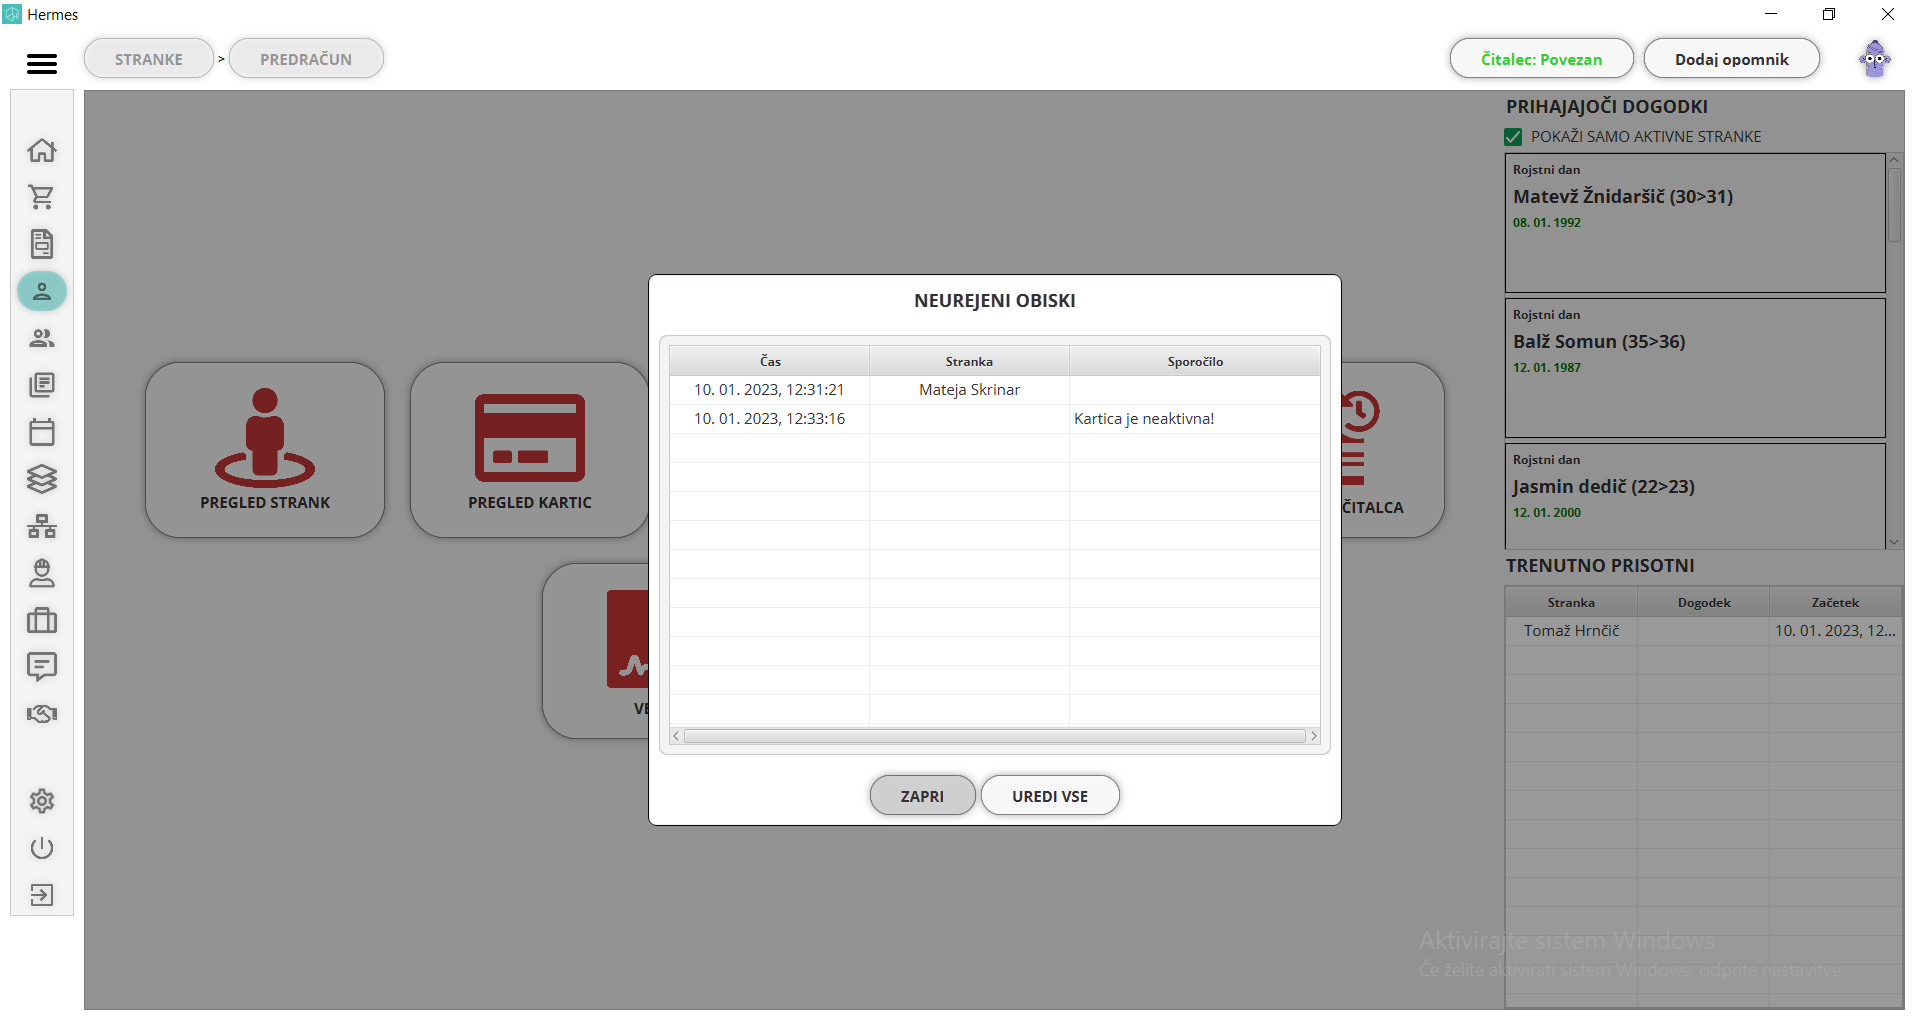Go to the Home sidebar icon
1917x1028 pixels.
coord(42,150)
